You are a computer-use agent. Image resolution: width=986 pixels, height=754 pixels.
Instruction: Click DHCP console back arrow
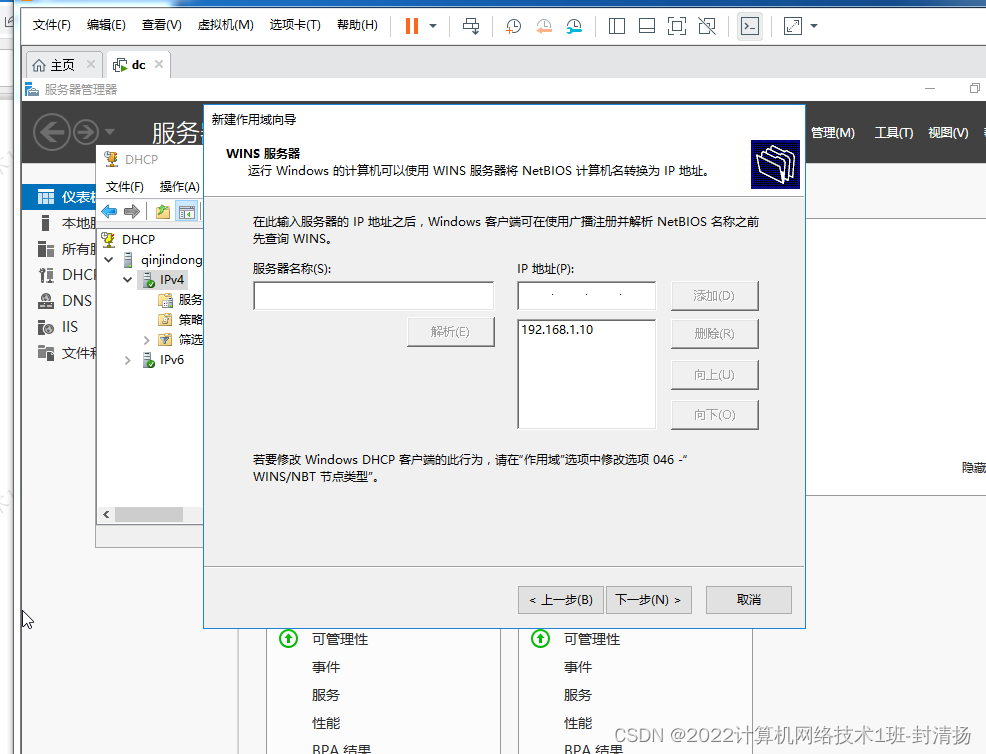click(x=109, y=211)
